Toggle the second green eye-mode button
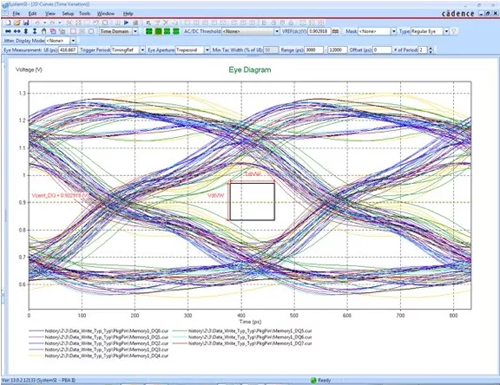Screen dimensions: 500x385 pyautogui.click(x=158, y=31)
